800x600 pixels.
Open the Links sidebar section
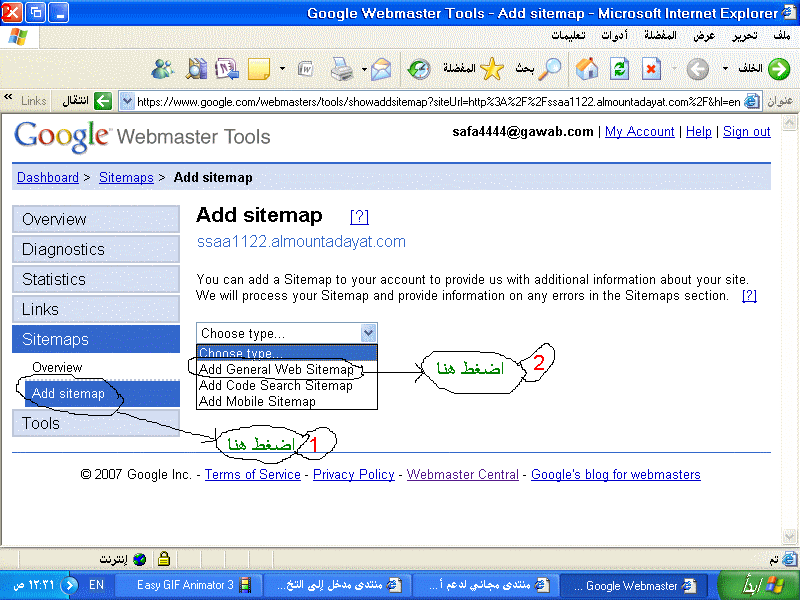(96, 309)
